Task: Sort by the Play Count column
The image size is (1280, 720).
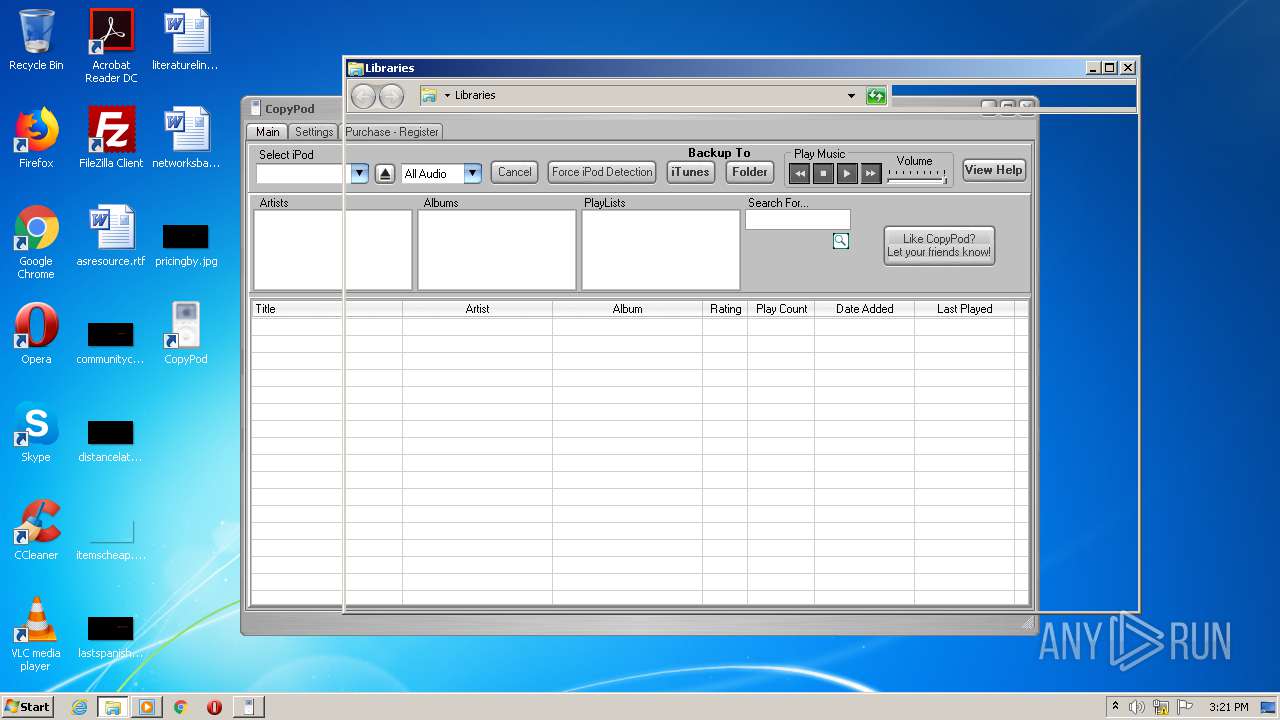Action: coord(781,309)
